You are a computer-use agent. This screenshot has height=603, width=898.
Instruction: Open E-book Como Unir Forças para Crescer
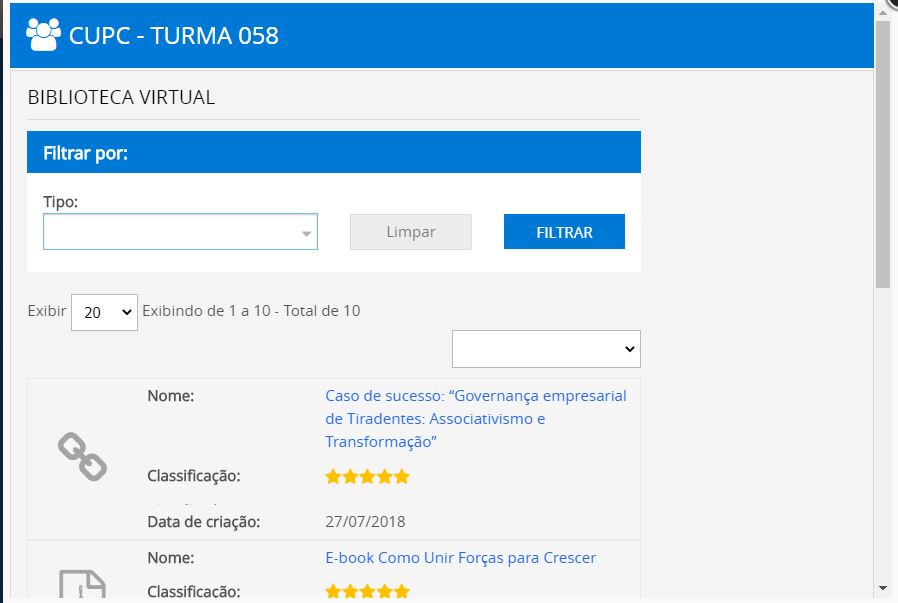point(460,558)
